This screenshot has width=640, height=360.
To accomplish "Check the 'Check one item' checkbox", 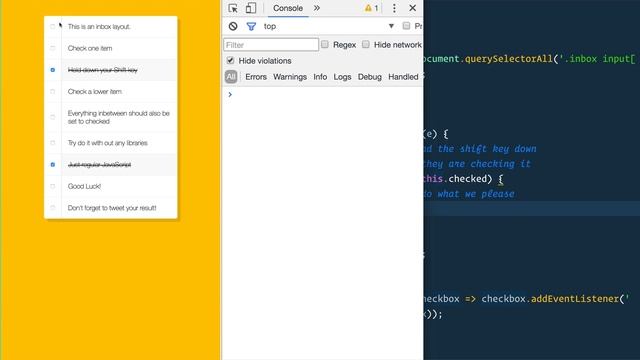I will point(53,48).
